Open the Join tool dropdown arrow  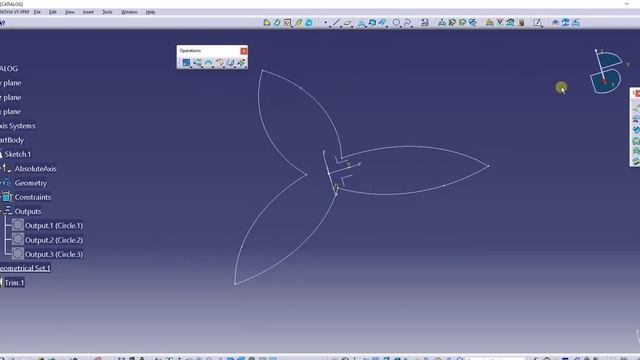191,67
